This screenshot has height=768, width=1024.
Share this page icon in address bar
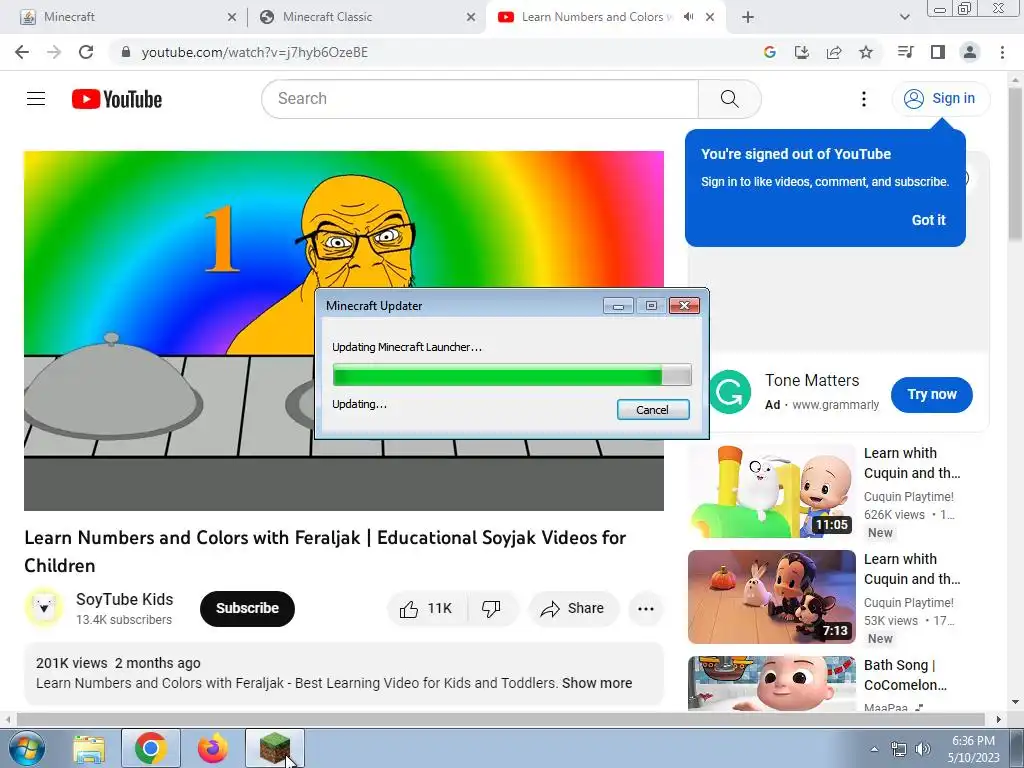tap(834, 52)
